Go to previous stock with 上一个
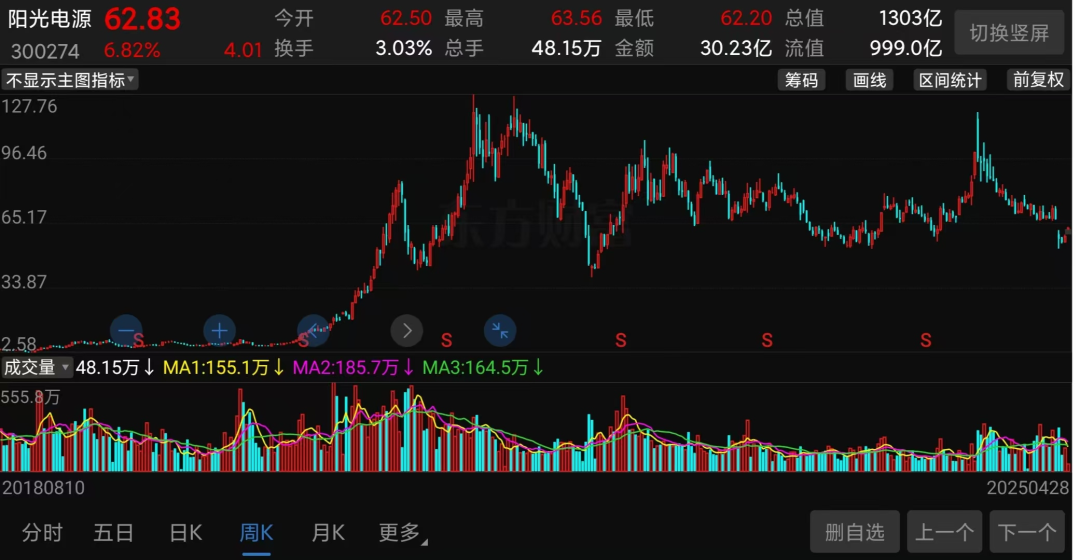The height and width of the screenshot is (560, 1080). pos(944,533)
